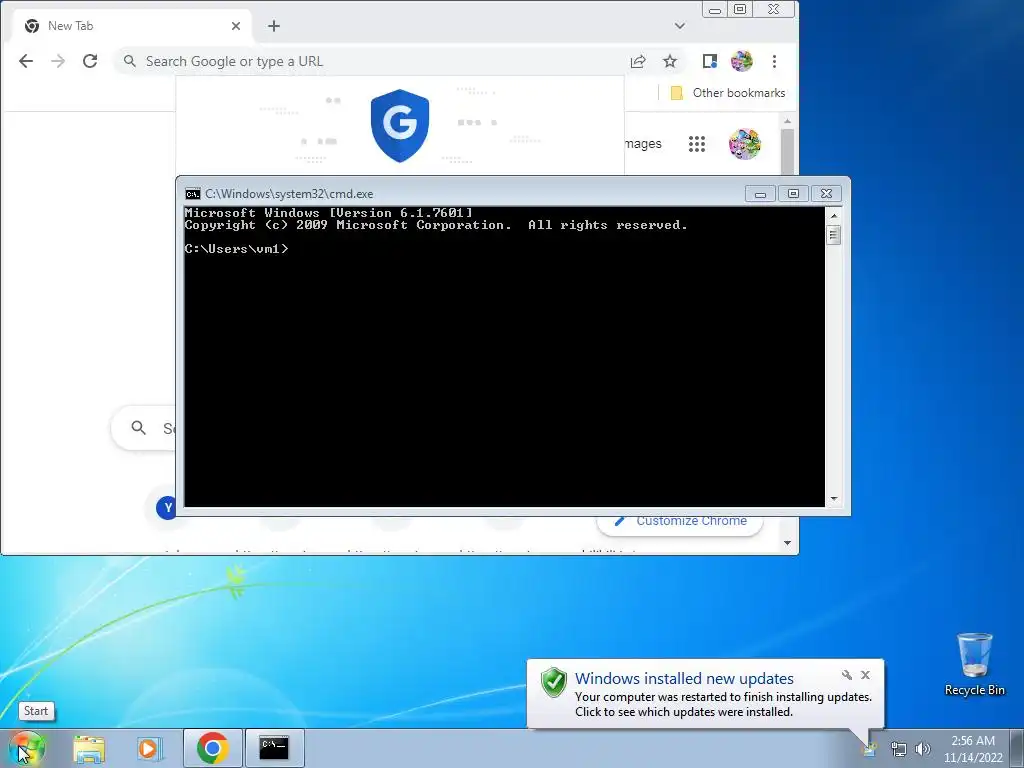Go forward with Chrome's forward arrow

[x=58, y=61]
